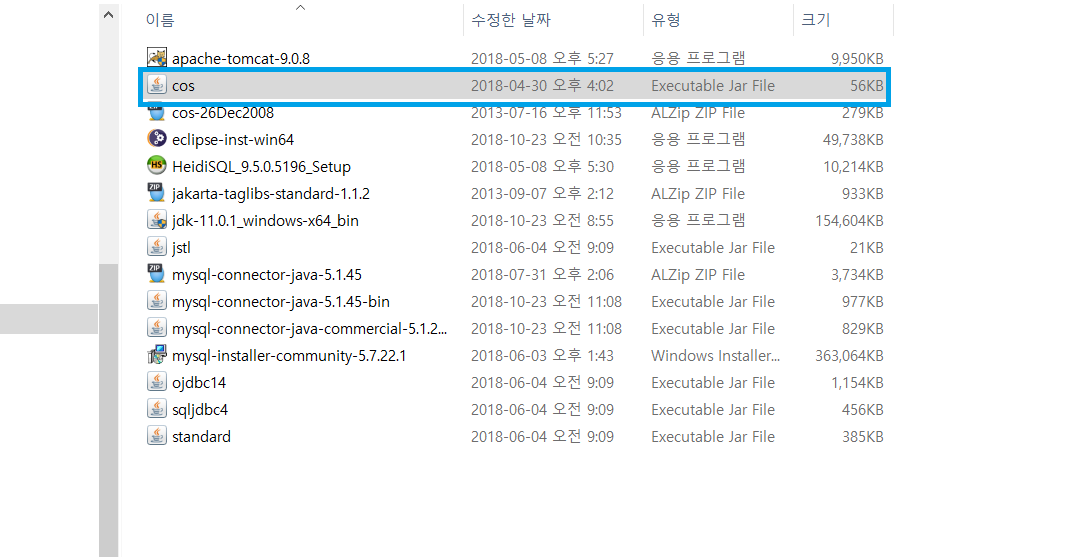The image size is (1076, 557).
Task: Click the scroll up arrow of sidebar
Action: 108,14
